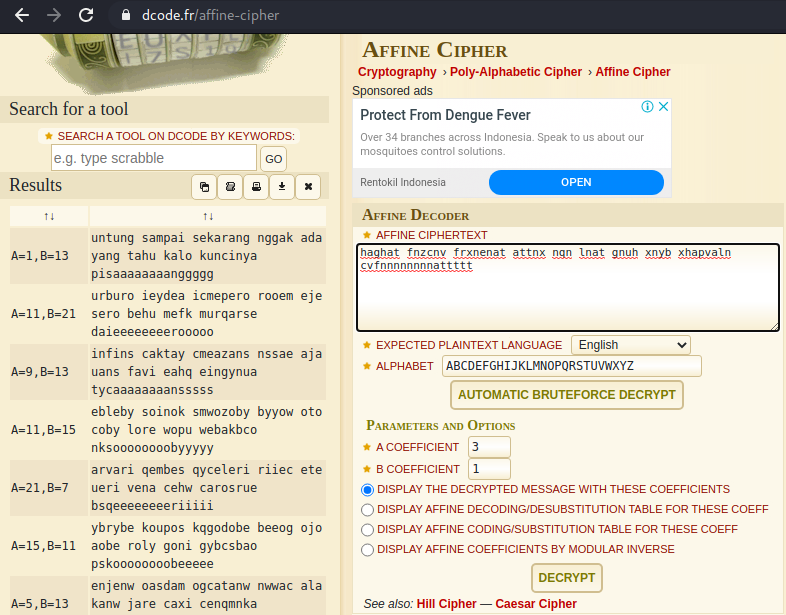Adjust the A coefficient number field
The width and height of the screenshot is (786, 615).
point(488,447)
